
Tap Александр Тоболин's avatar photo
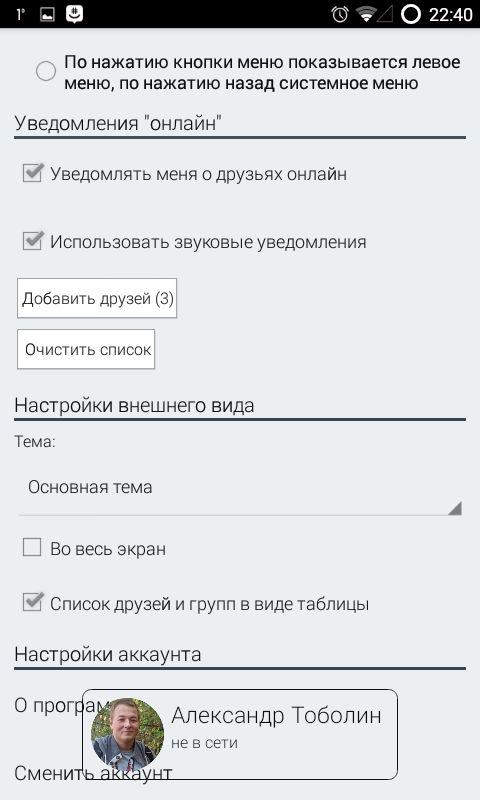coord(128,734)
